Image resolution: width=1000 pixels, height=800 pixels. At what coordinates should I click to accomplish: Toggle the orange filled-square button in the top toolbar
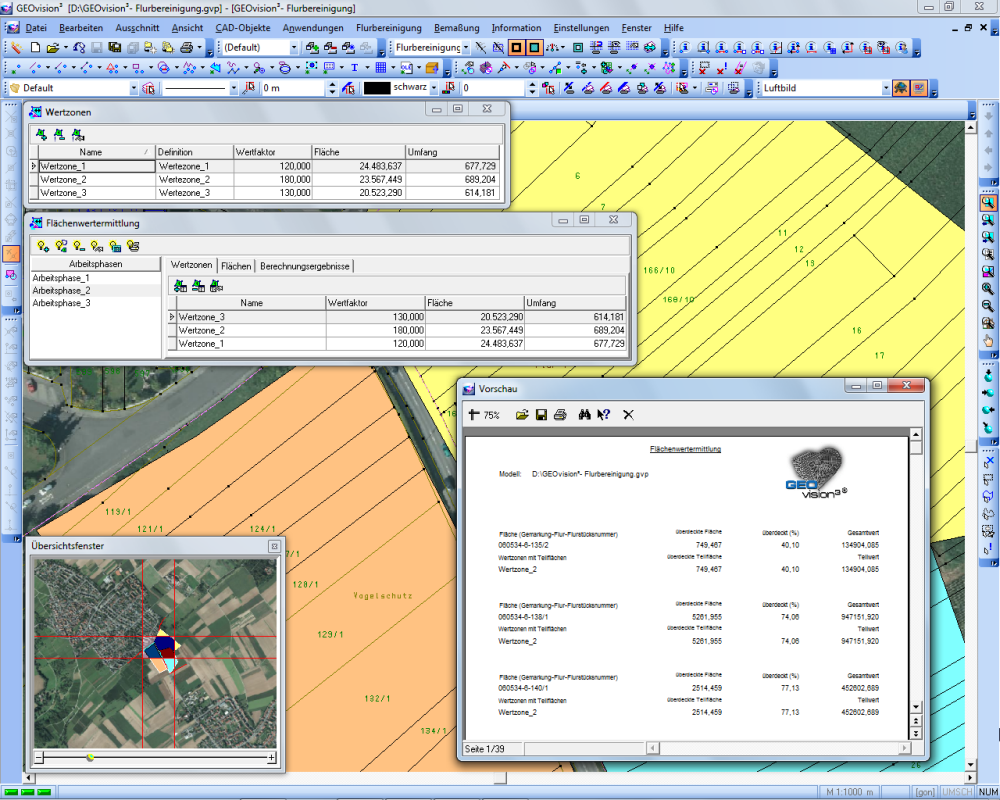tap(534, 47)
